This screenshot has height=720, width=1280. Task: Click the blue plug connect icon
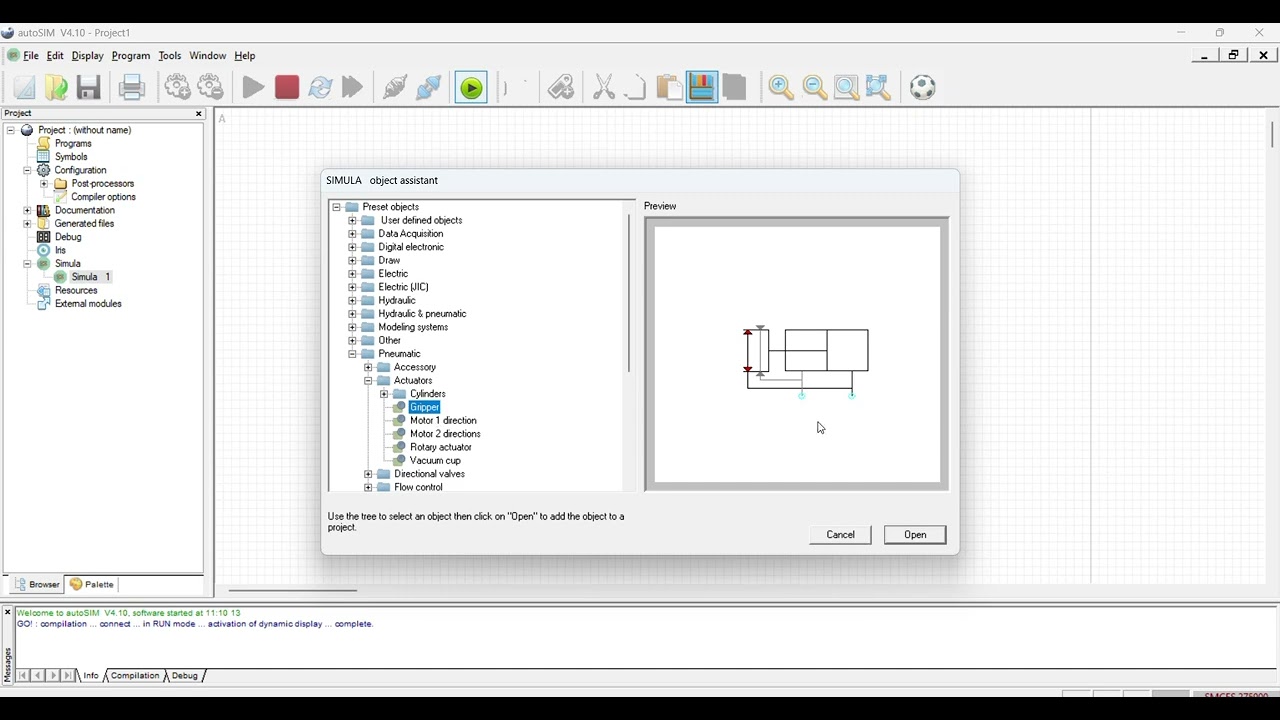429,88
